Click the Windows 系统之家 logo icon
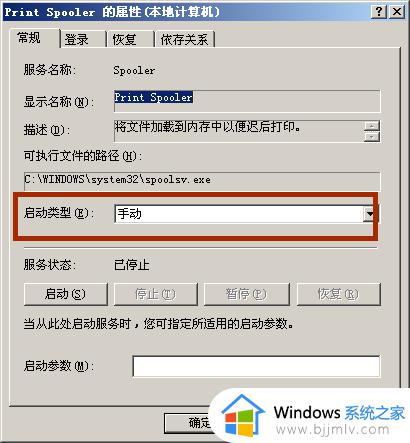This screenshot has height=443, width=410. [x=243, y=415]
